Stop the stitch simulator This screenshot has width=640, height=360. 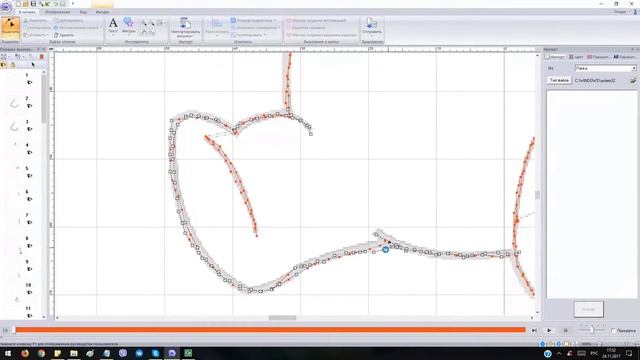pyautogui.click(x=565, y=330)
